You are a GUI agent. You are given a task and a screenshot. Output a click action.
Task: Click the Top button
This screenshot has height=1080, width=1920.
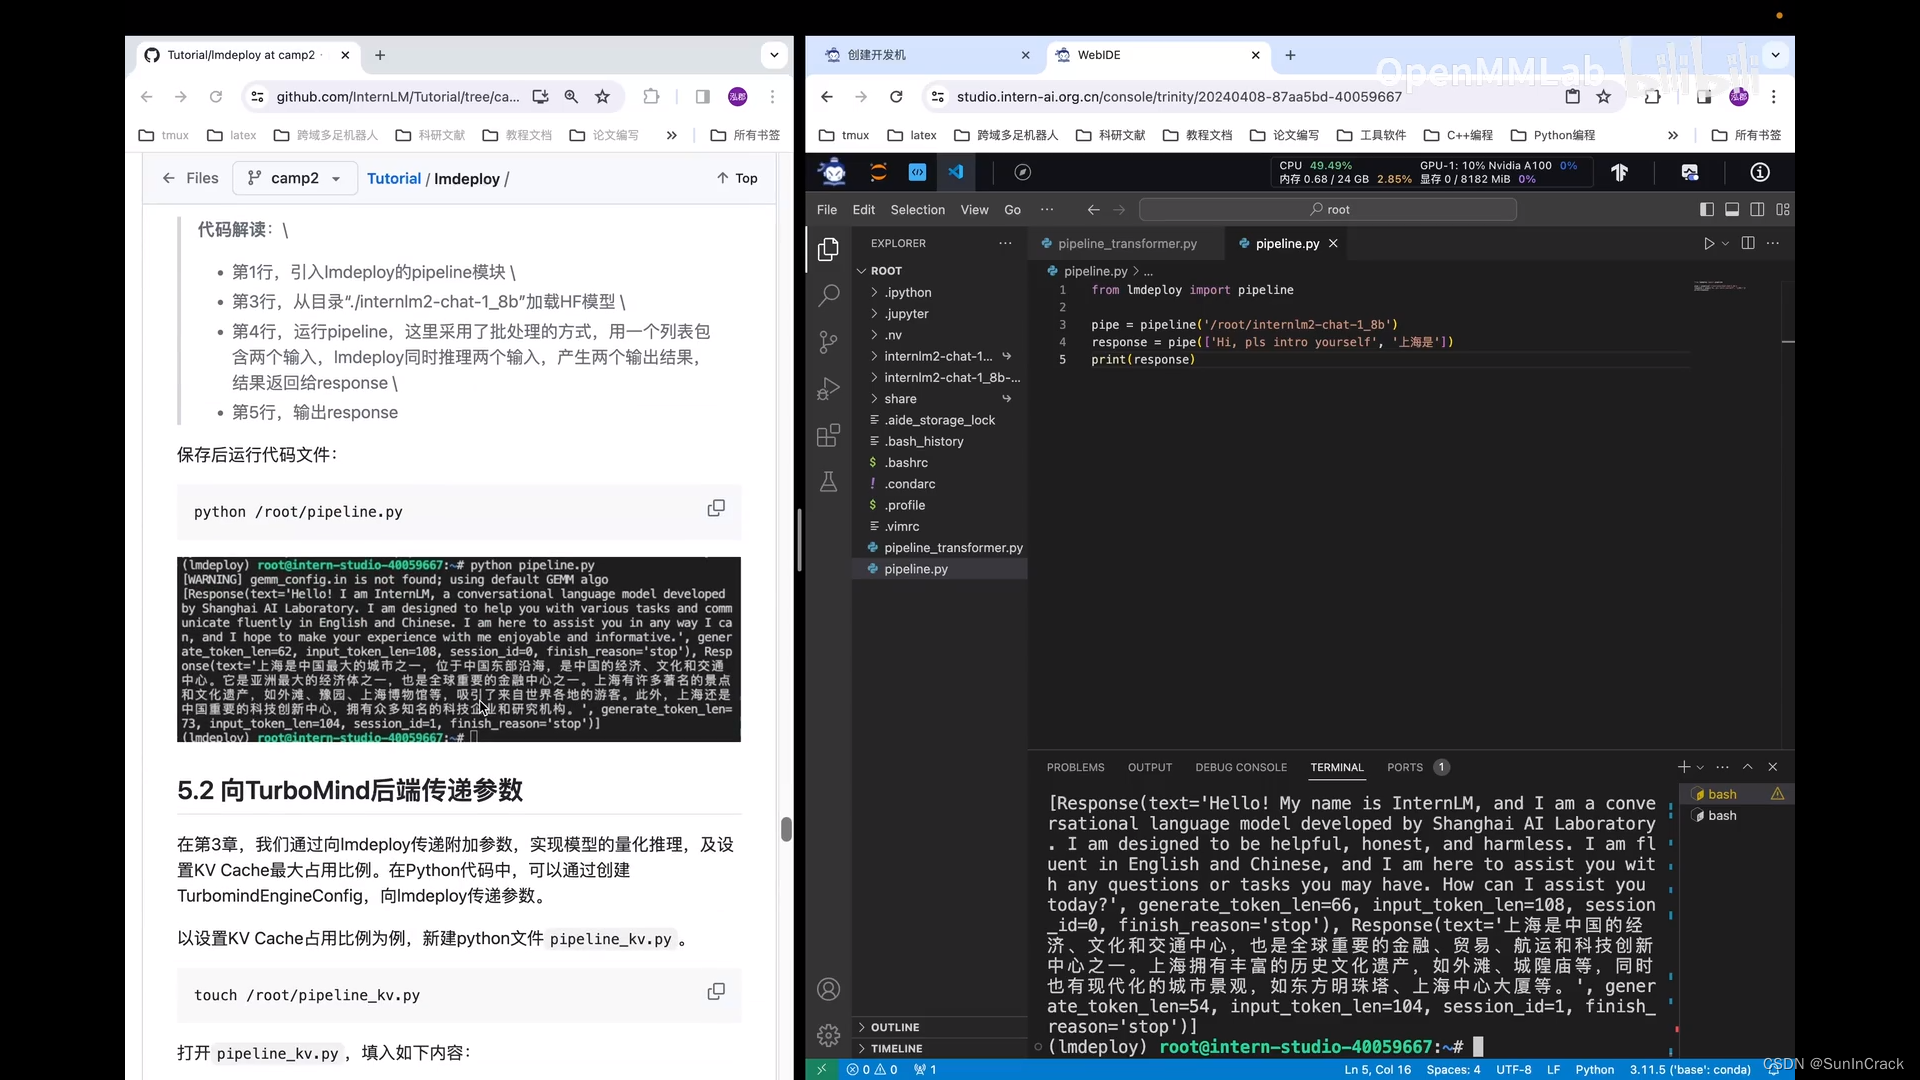[x=737, y=178]
